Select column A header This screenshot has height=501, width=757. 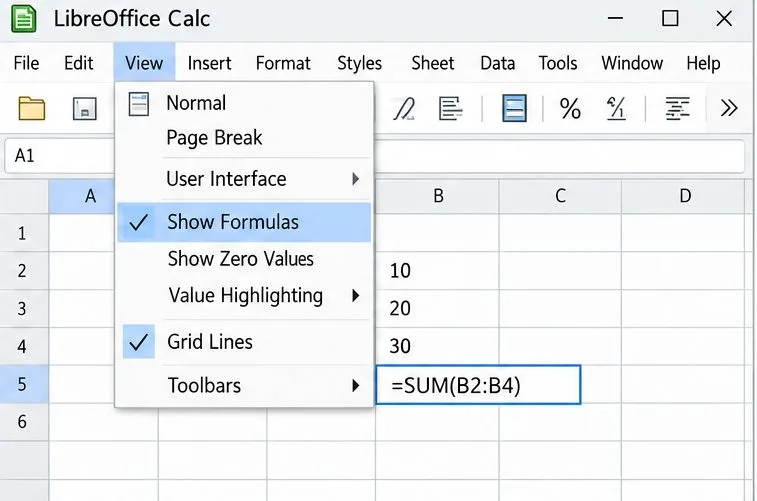[x=91, y=196]
